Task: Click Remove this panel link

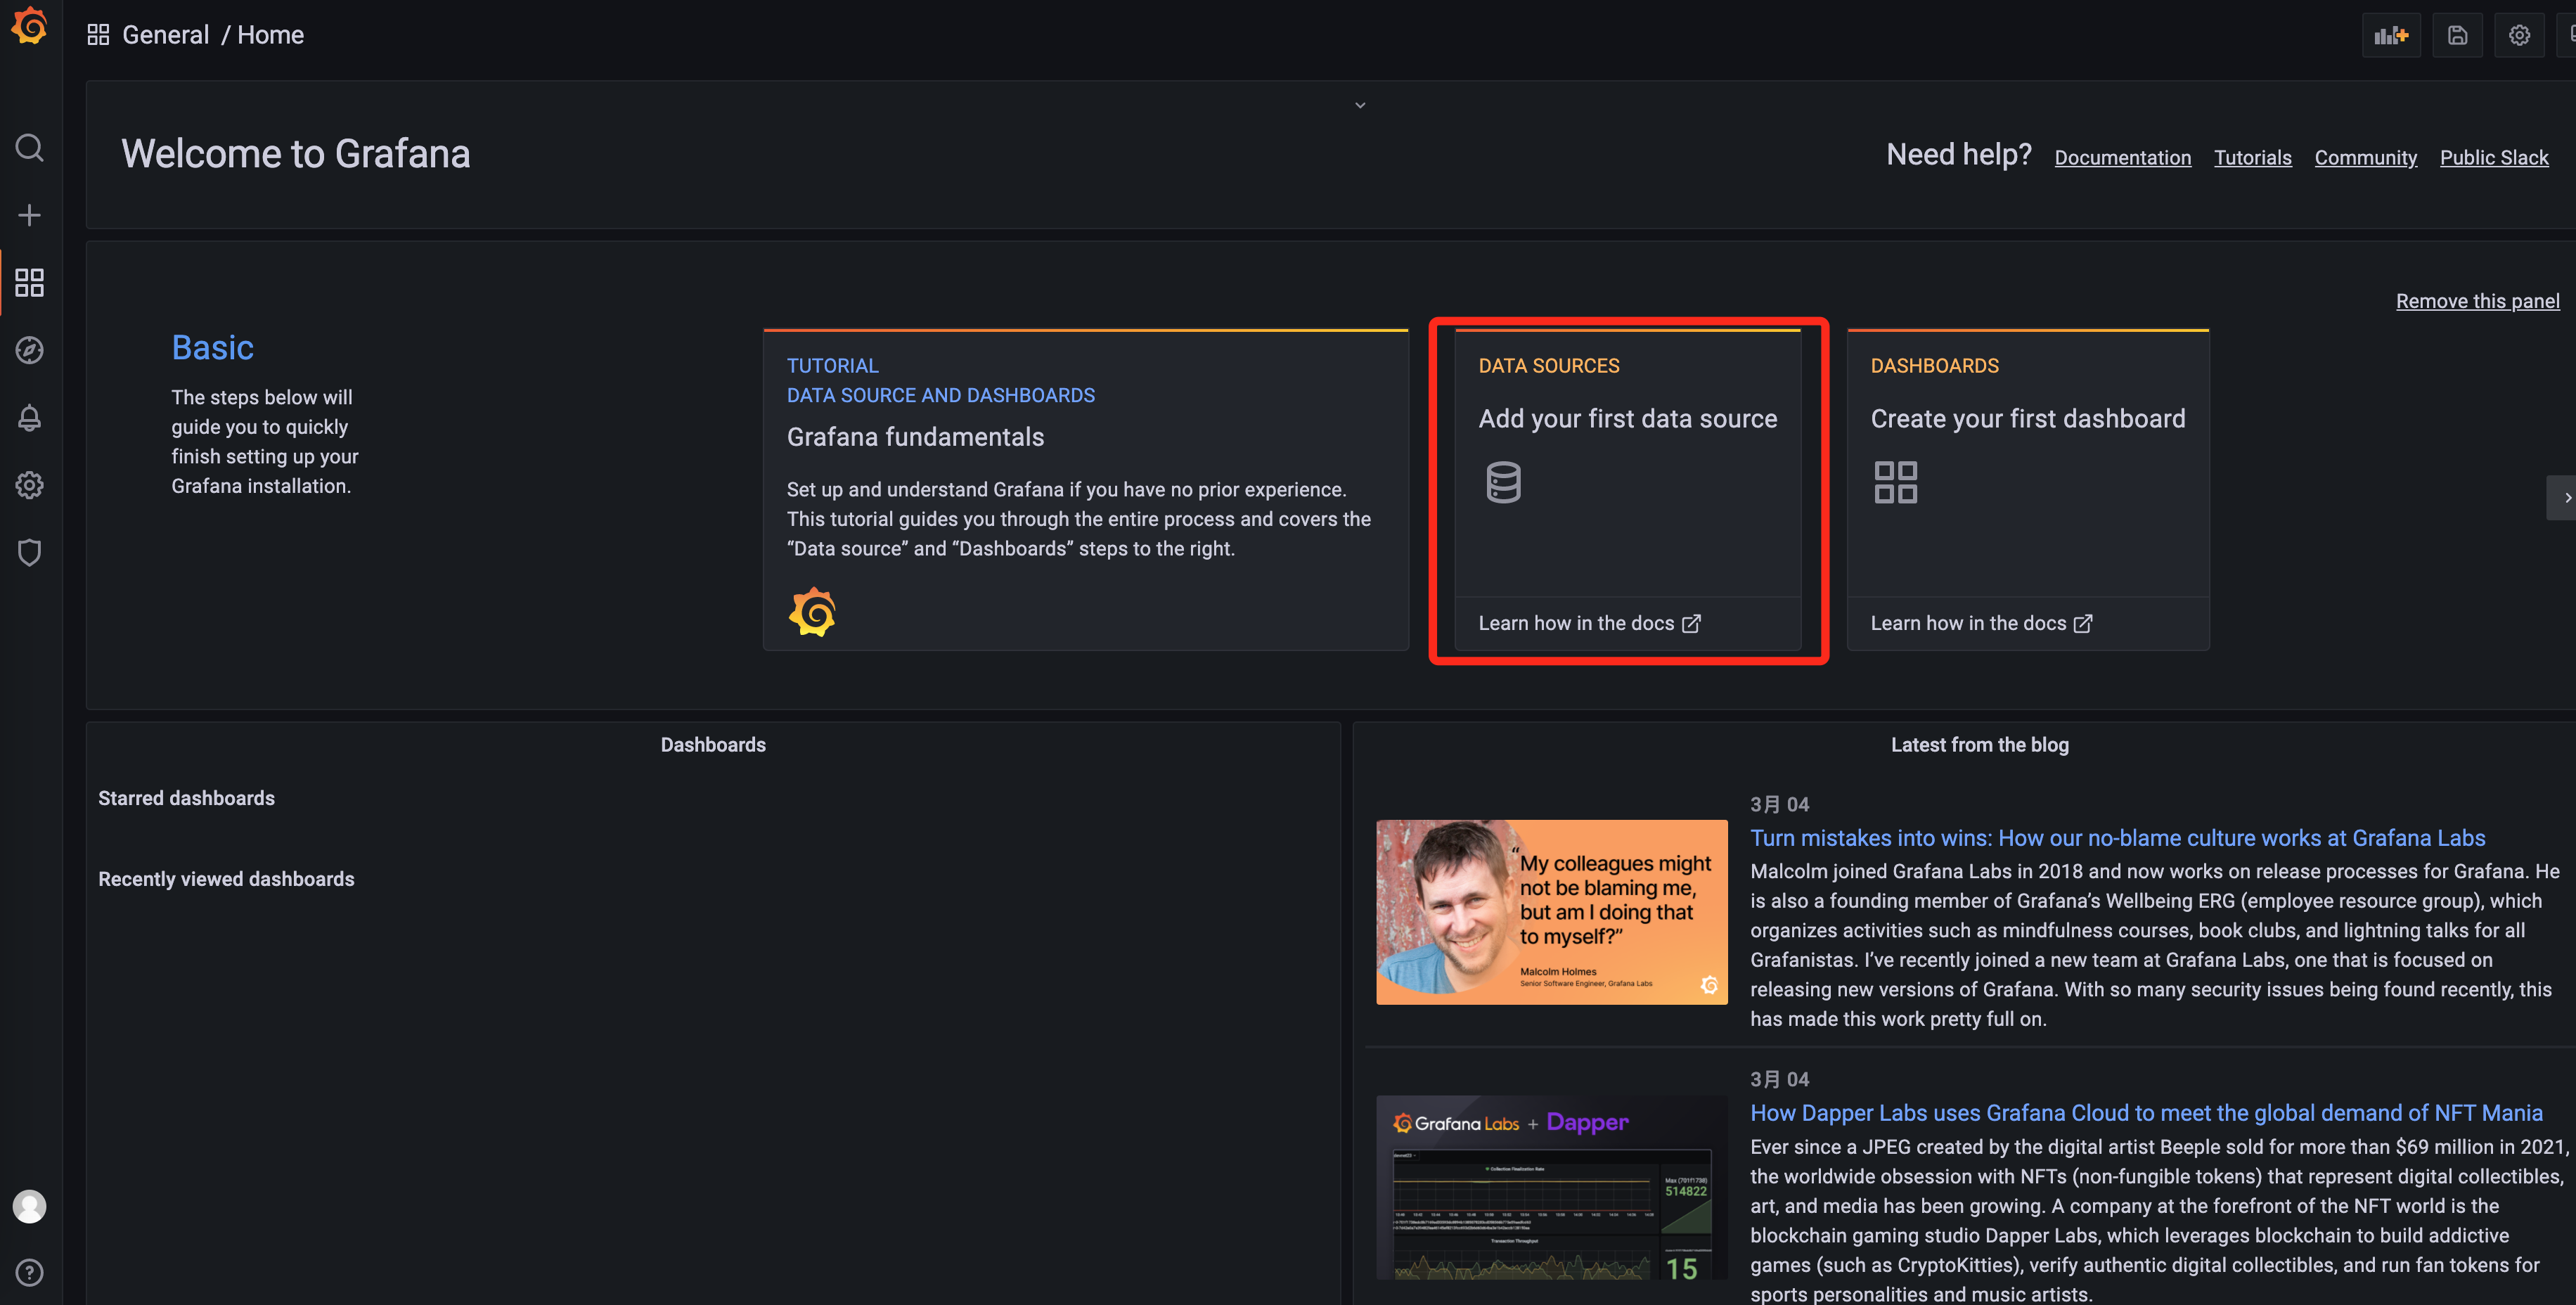Action: point(2477,301)
